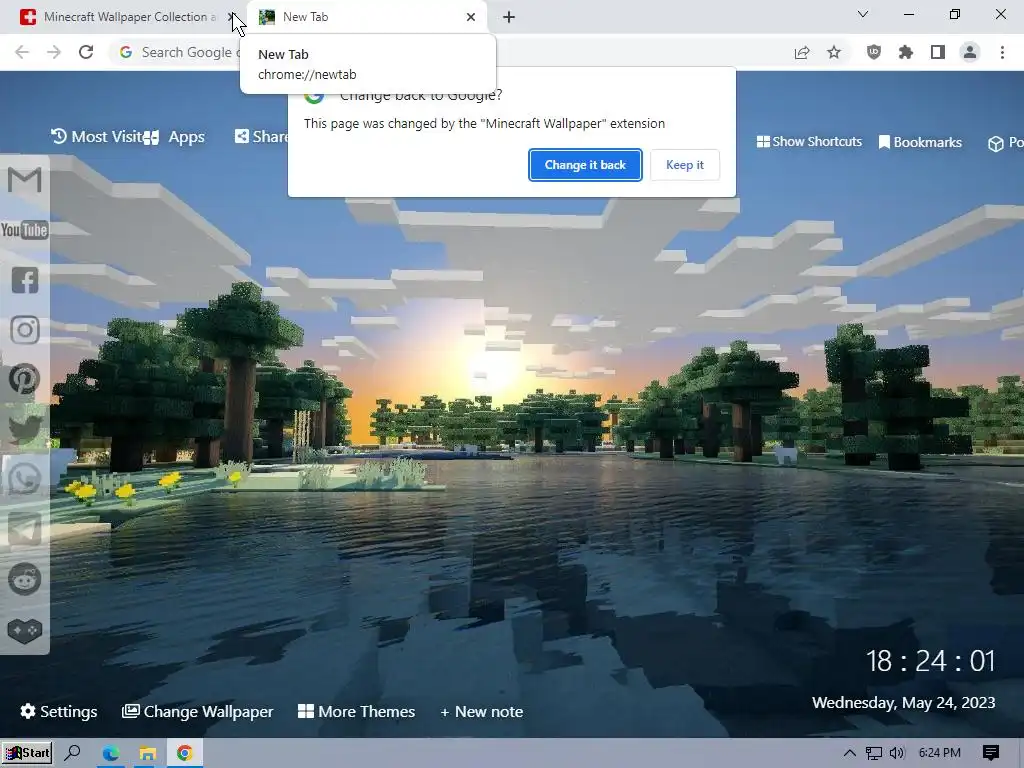Open the Windows Start button
Viewport: 1024px width, 768px height.
27,753
